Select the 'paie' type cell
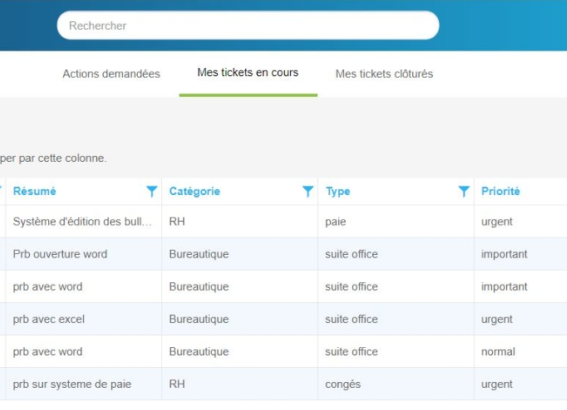The image size is (567, 410). (x=336, y=222)
